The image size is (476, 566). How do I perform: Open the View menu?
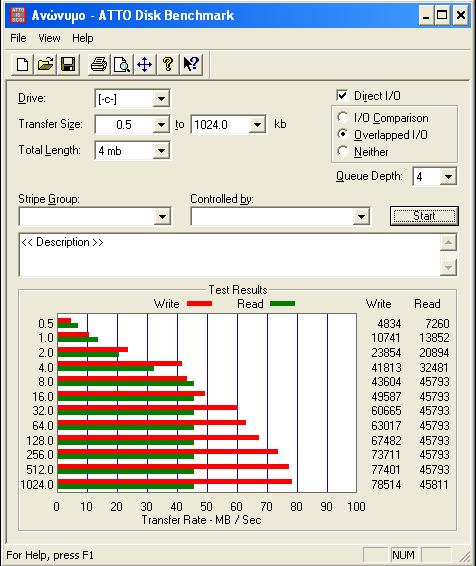coord(49,38)
